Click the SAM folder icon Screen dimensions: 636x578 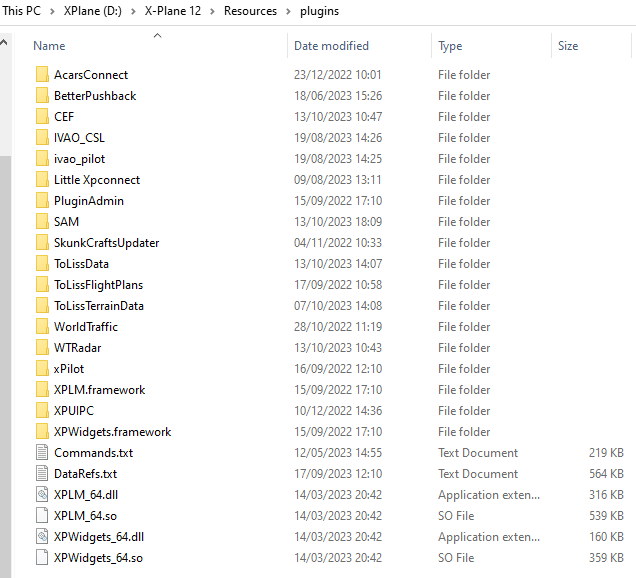point(42,222)
